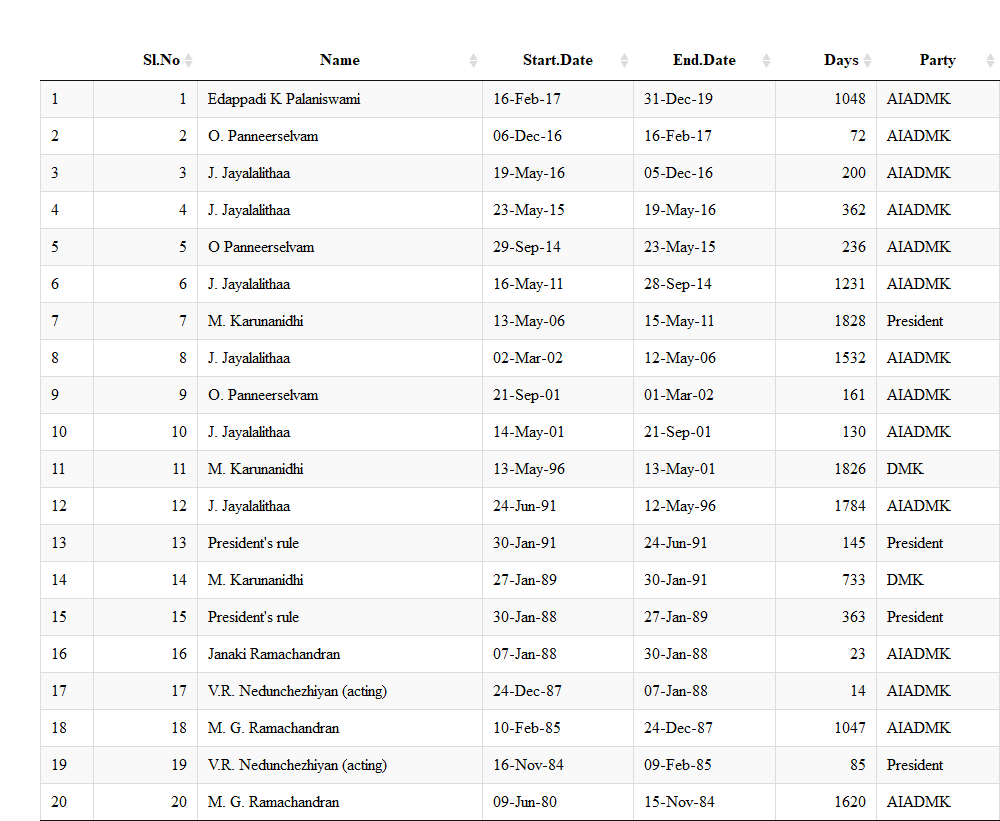Click the sort icon next to Days
Image resolution: width=1000 pixels, height=821 pixels.
(x=868, y=61)
